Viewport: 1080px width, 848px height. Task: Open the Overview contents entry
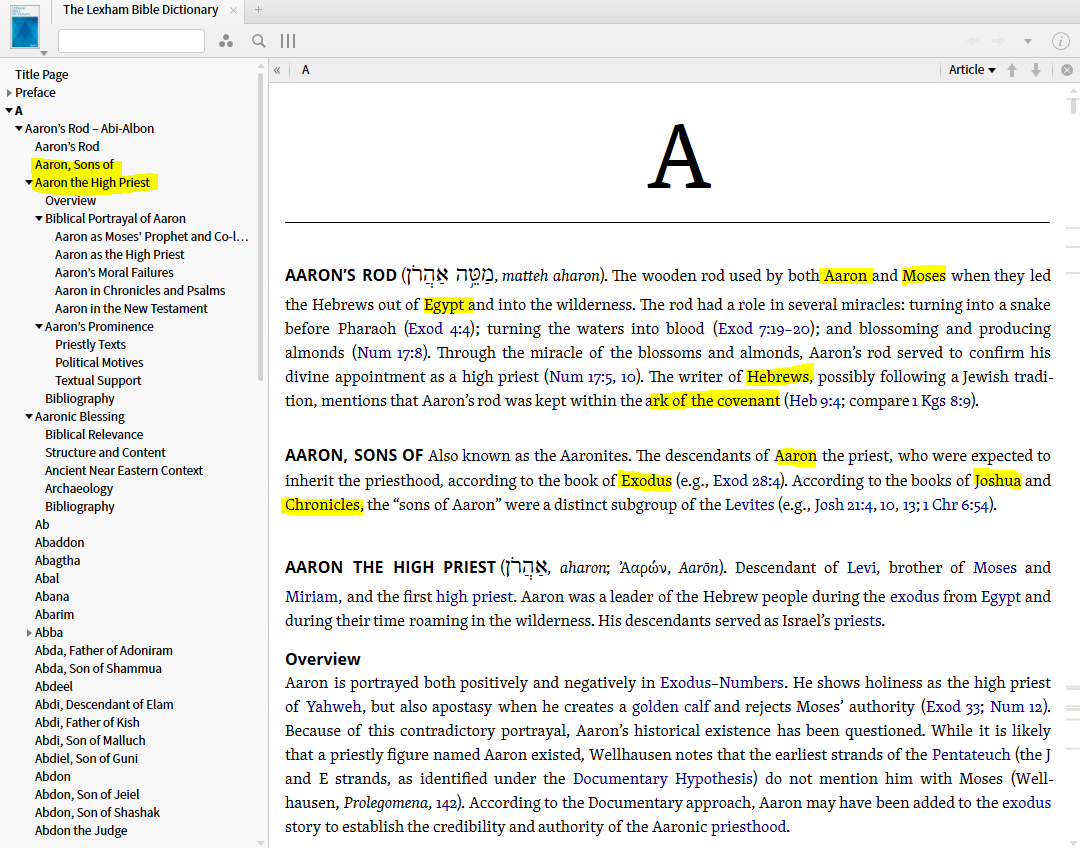(x=70, y=200)
